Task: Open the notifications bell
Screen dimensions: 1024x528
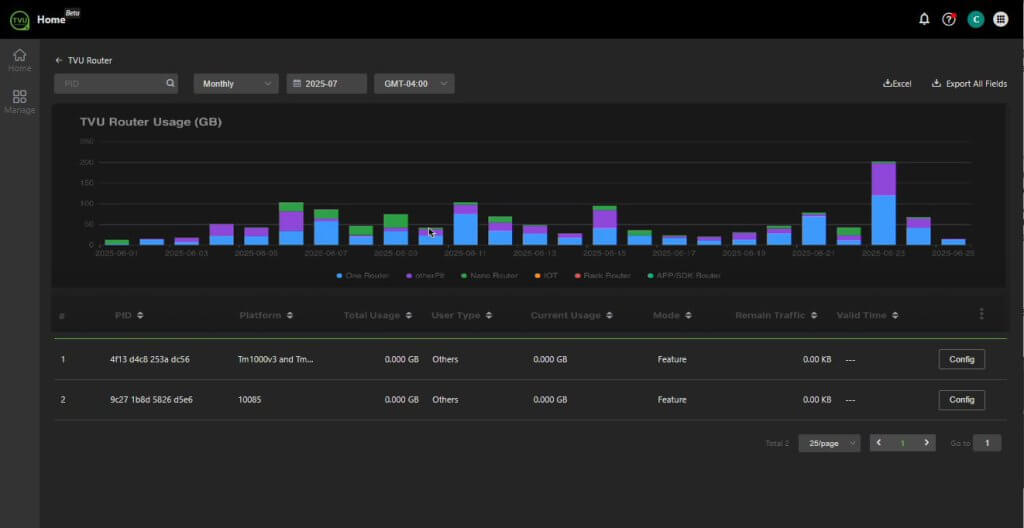Action: (x=924, y=19)
